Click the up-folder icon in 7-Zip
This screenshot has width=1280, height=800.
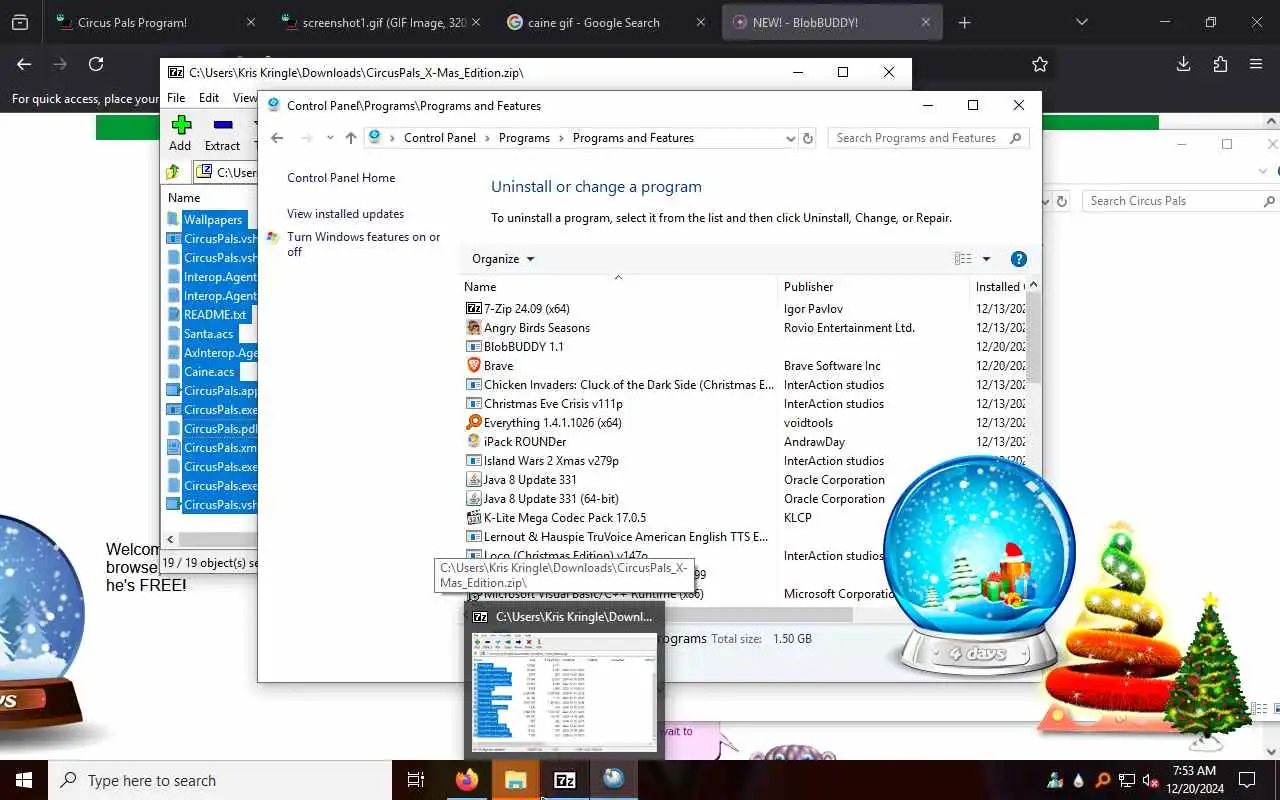pos(174,172)
